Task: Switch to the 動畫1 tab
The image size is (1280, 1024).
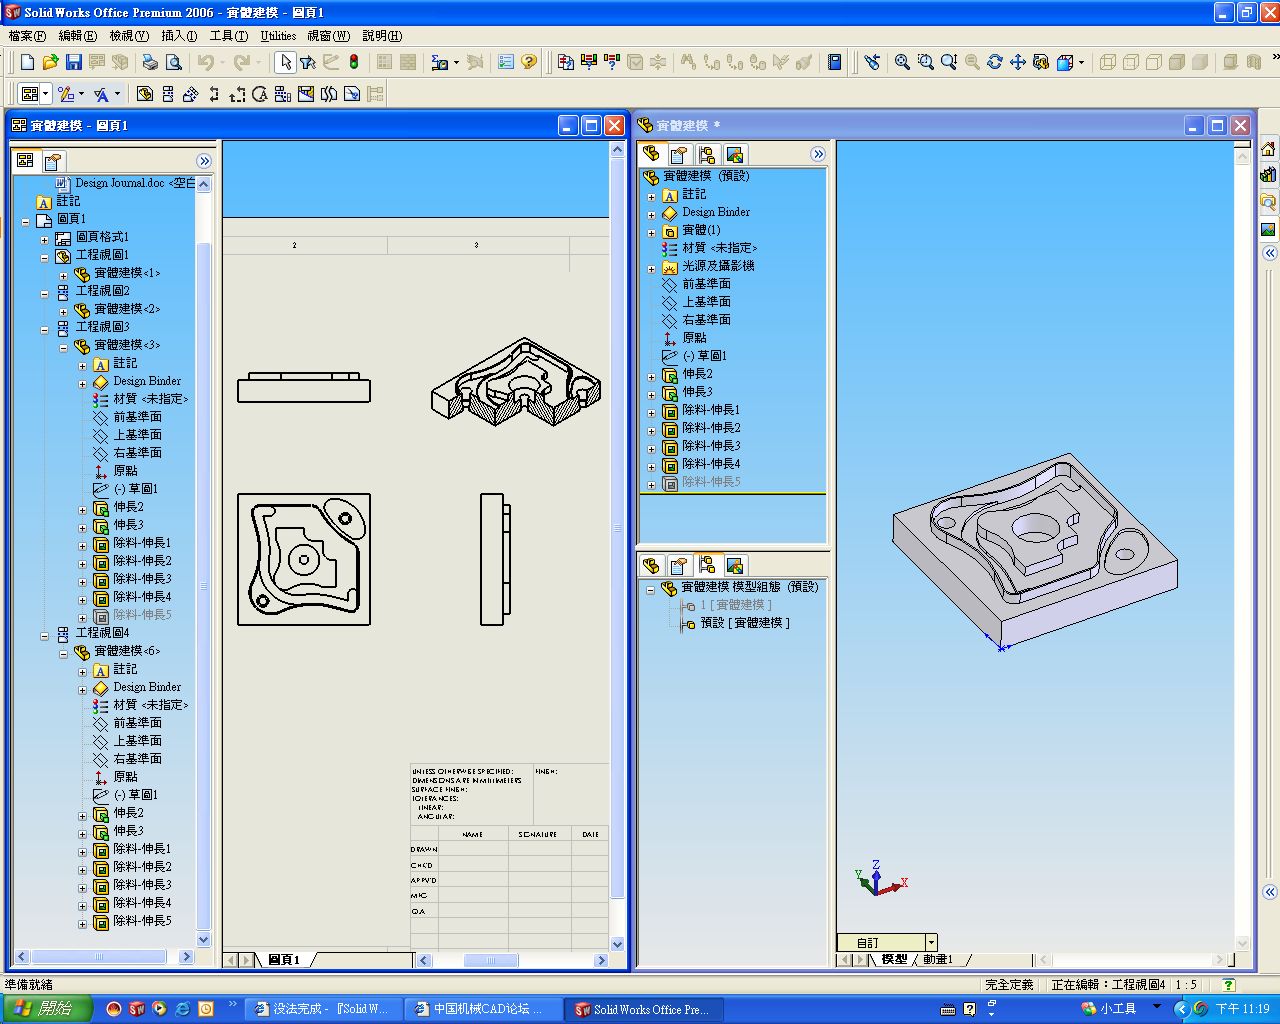Action: (x=937, y=960)
